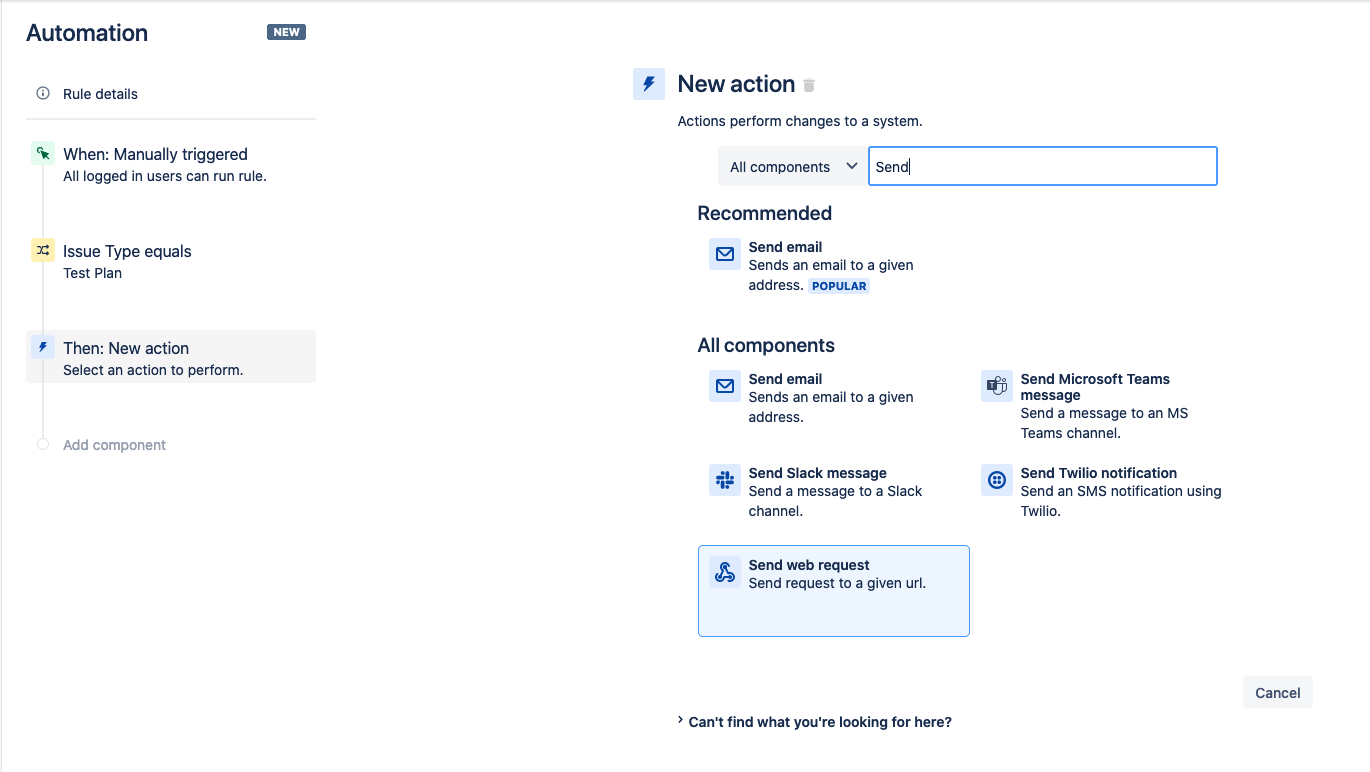The height and width of the screenshot is (772, 1370).
Task: Click the Cancel button
Action: click(x=1277, y=693)
